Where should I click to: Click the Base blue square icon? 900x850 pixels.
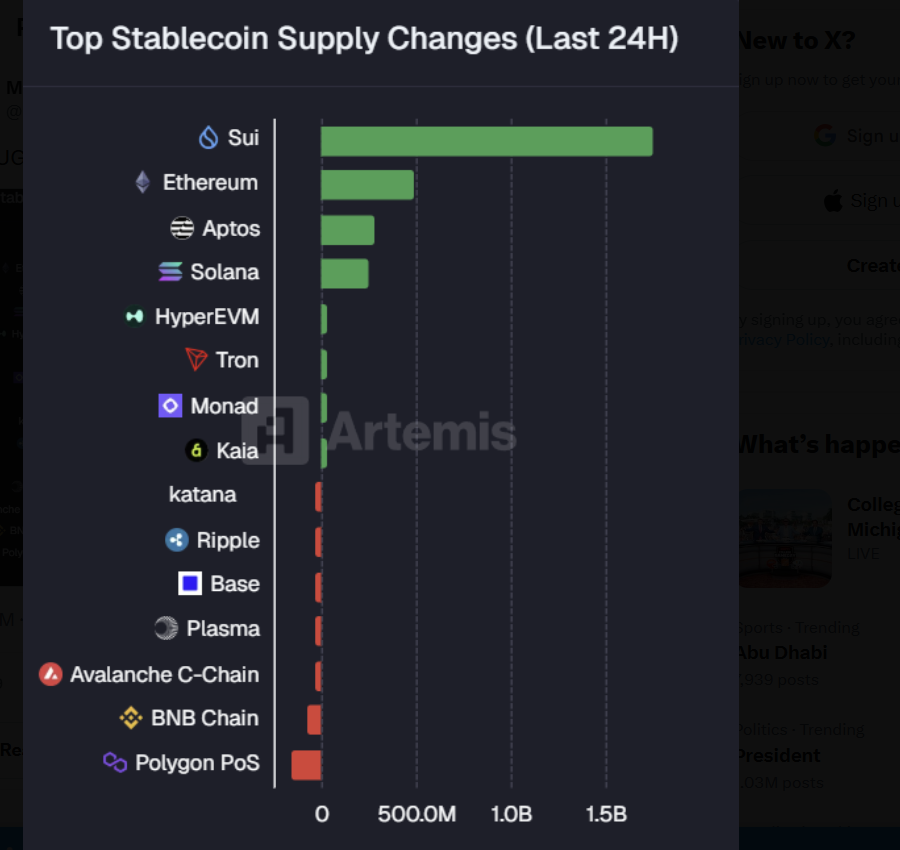190,584
